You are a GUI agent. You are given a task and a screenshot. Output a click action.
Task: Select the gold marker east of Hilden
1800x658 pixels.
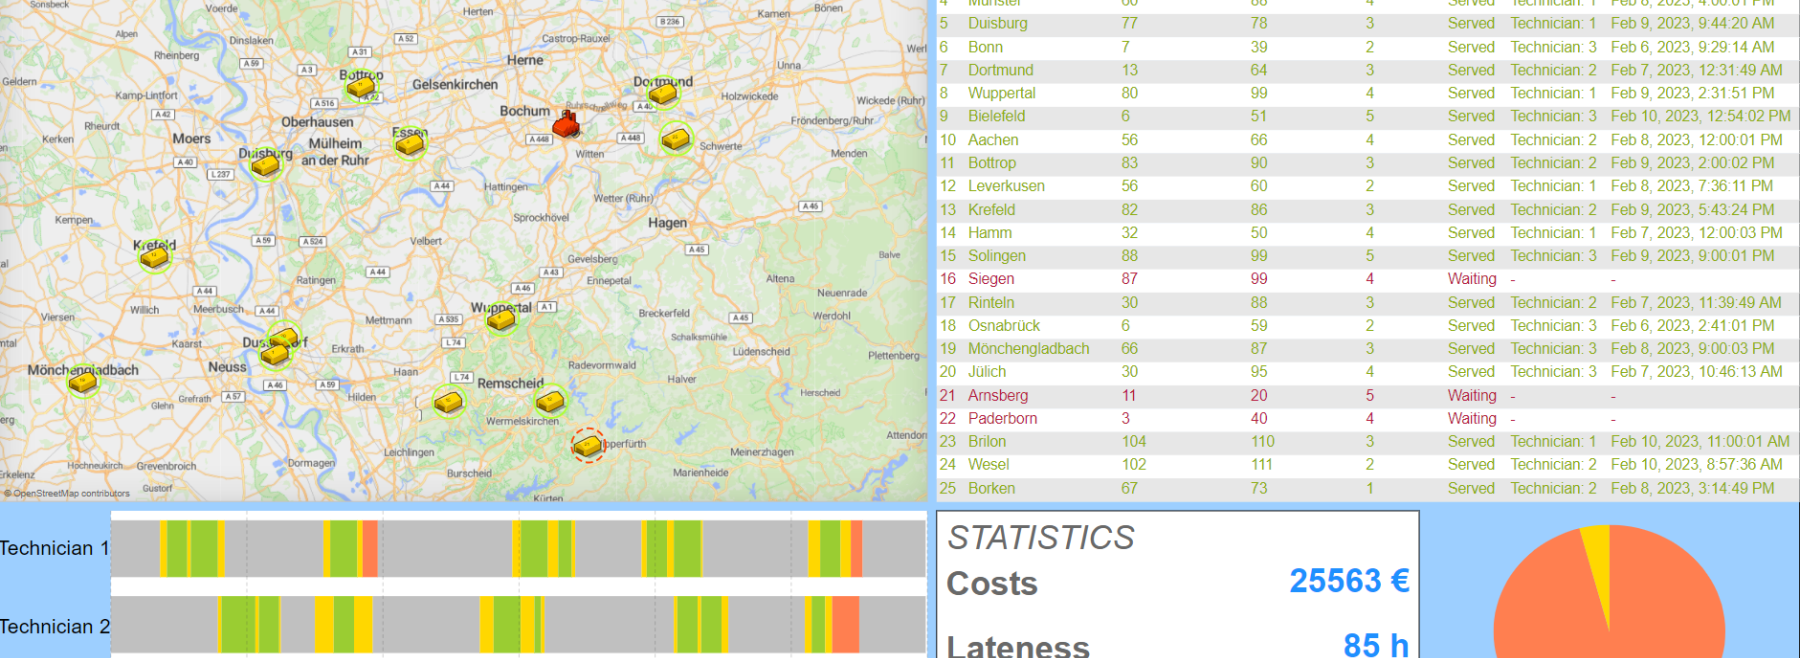click(x=449, y=402)
